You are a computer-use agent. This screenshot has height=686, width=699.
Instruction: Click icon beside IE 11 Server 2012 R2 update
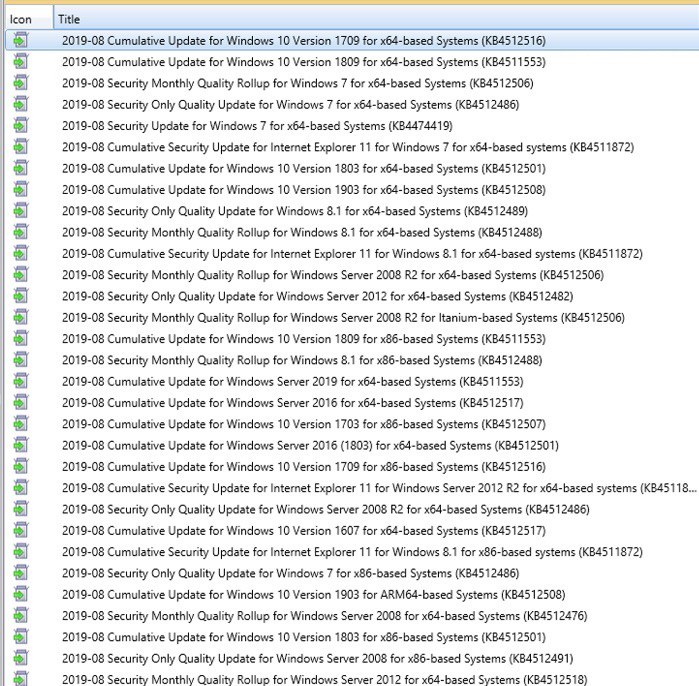coord(21,488)
